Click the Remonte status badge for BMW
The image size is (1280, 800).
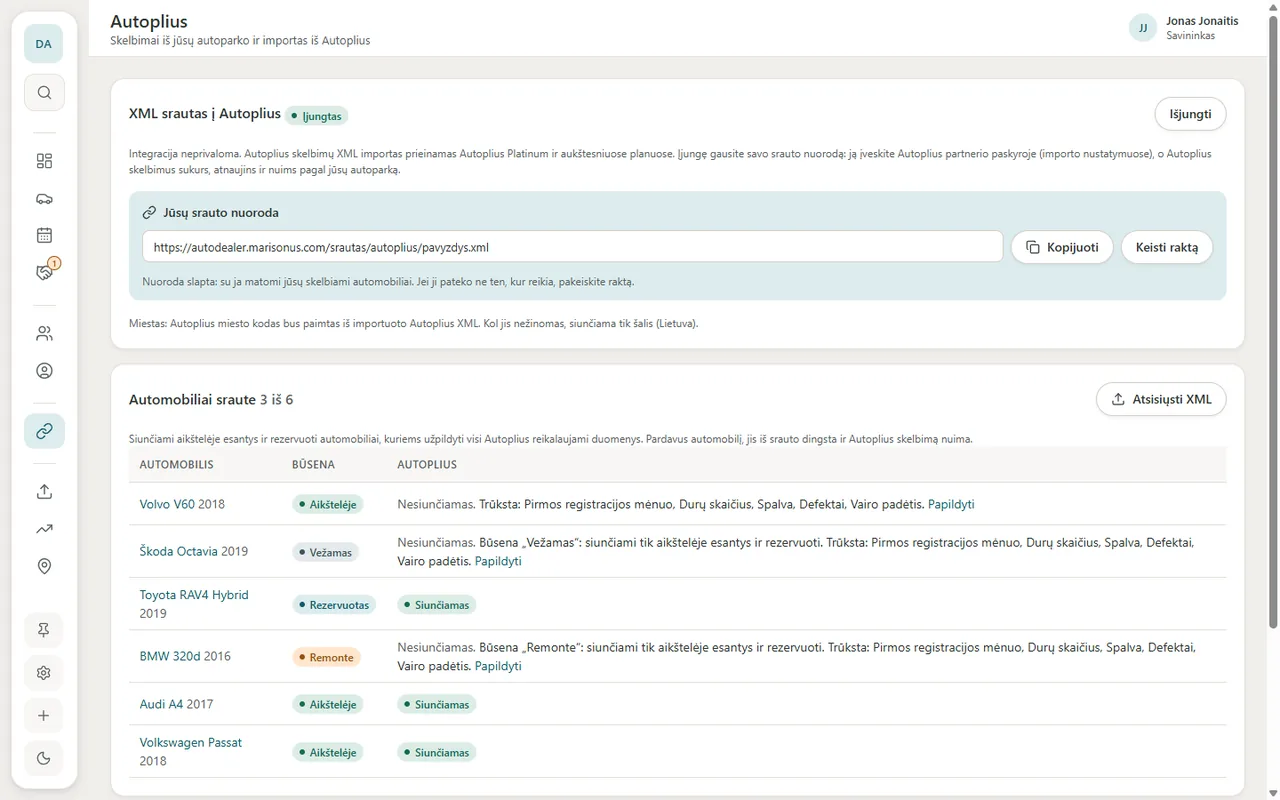326,657
